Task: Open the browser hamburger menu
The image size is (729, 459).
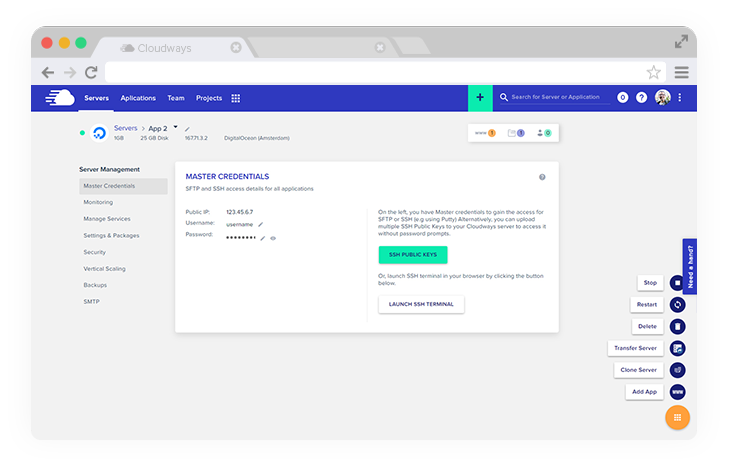Action: tap(682, 72)
